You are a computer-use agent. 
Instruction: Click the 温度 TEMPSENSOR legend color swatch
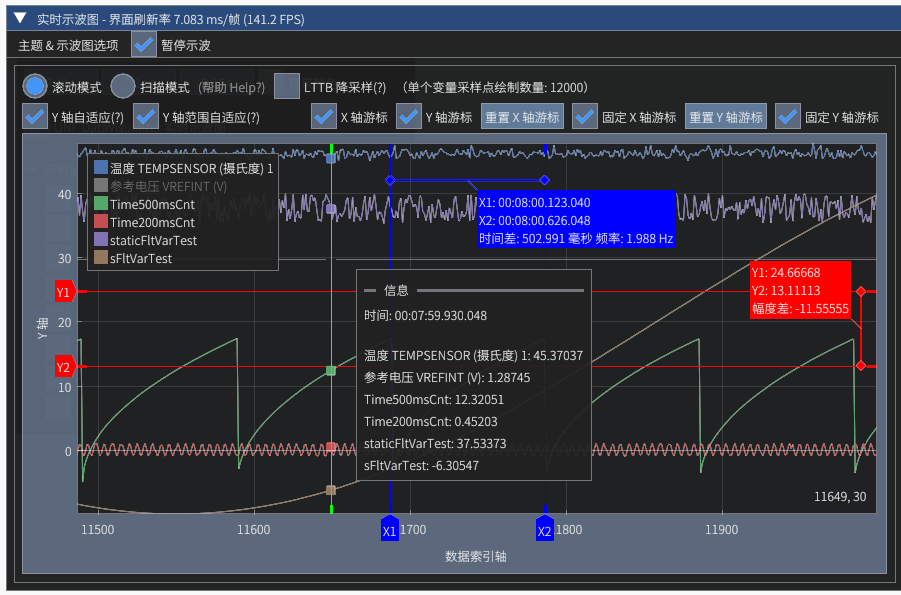[100, 169]
